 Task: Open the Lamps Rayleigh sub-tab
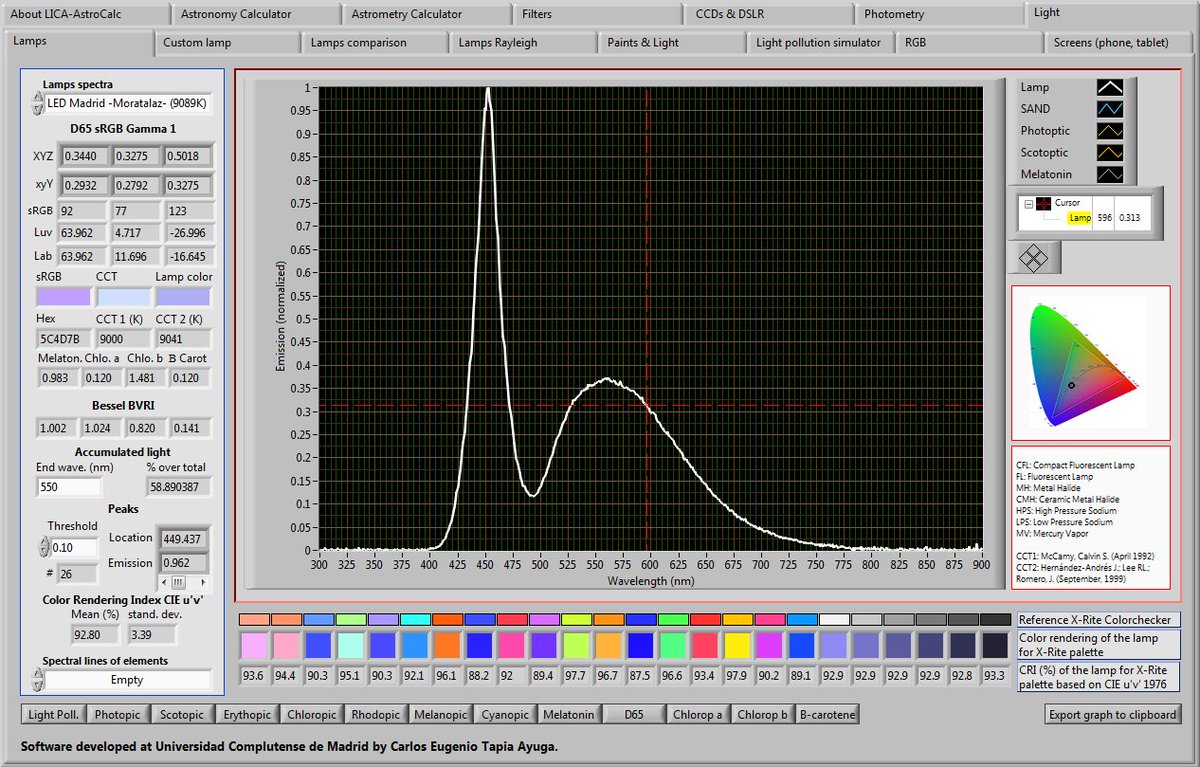pos(524,43)
